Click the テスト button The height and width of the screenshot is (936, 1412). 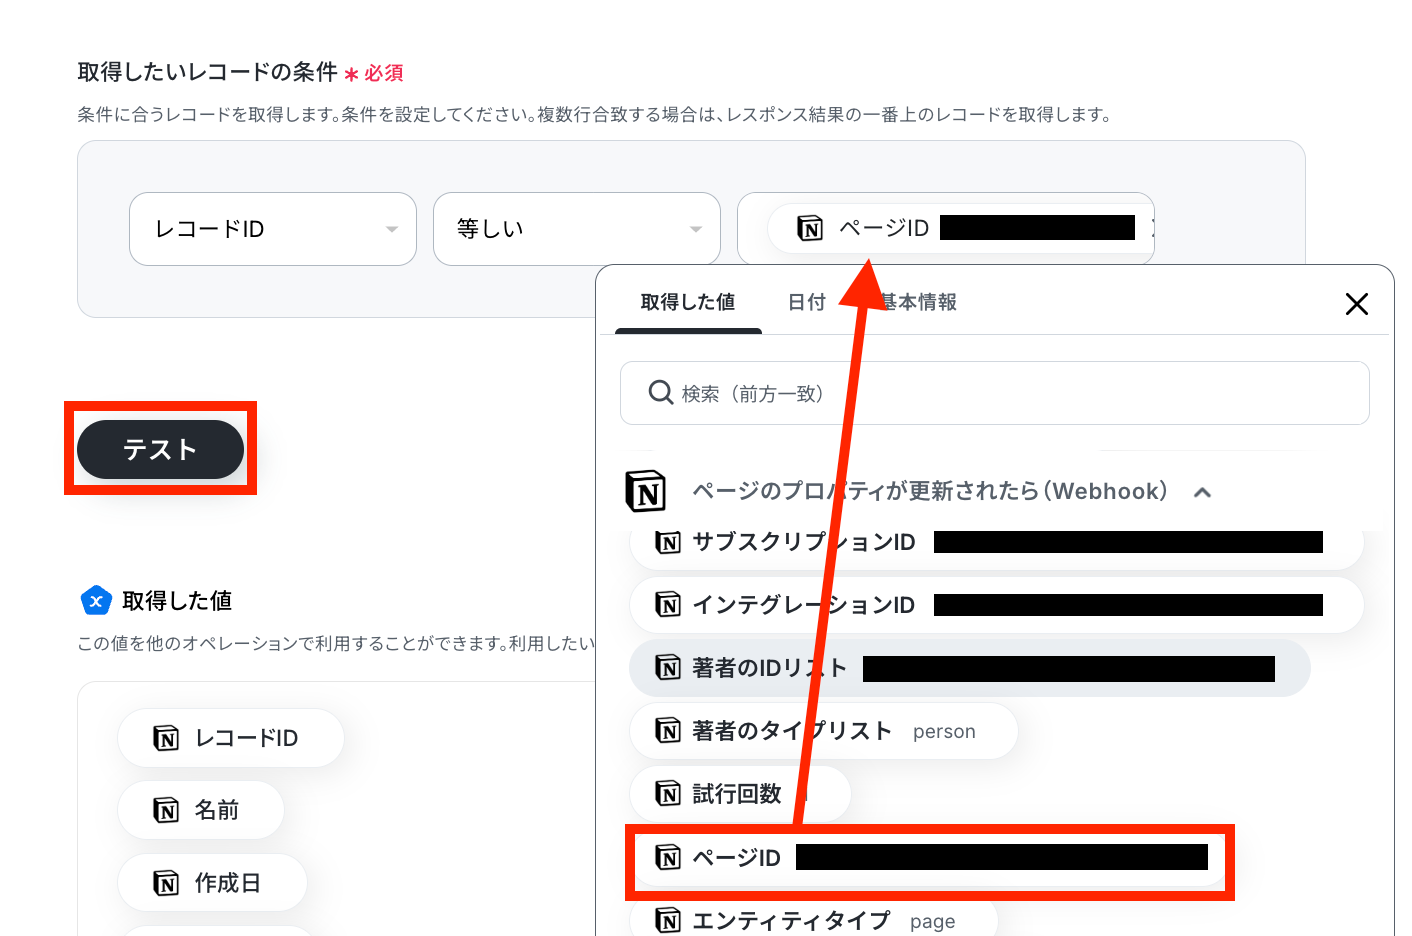(x=160, y=449)
